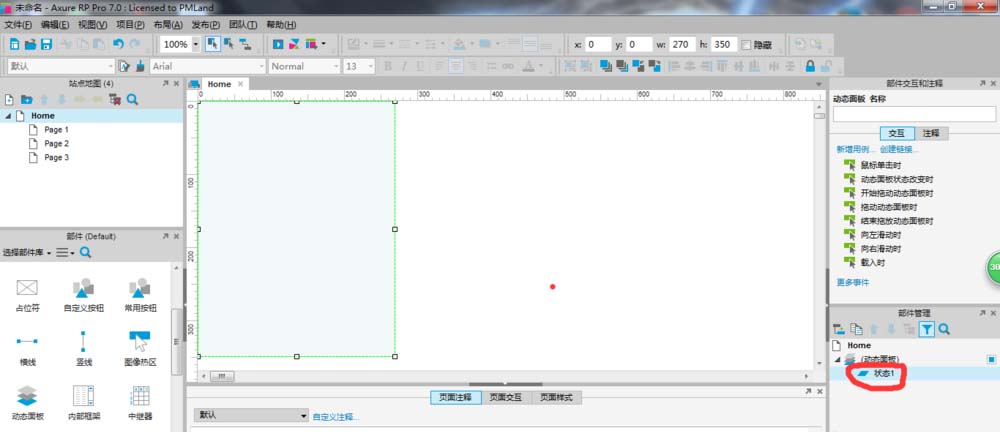Switch to the 页面交互 tab
Viewport: 1000px width, 432px height.
(508, 397)
